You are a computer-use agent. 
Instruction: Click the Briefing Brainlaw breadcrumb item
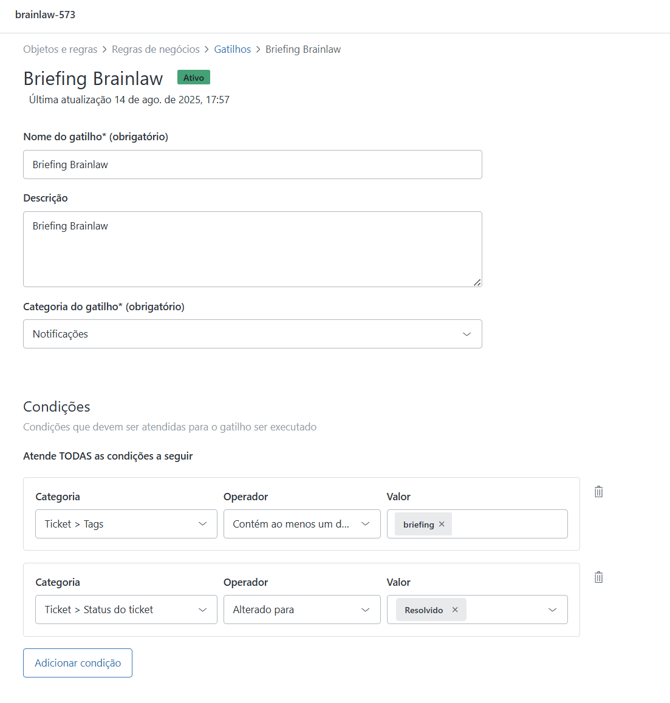coord(303,49)
